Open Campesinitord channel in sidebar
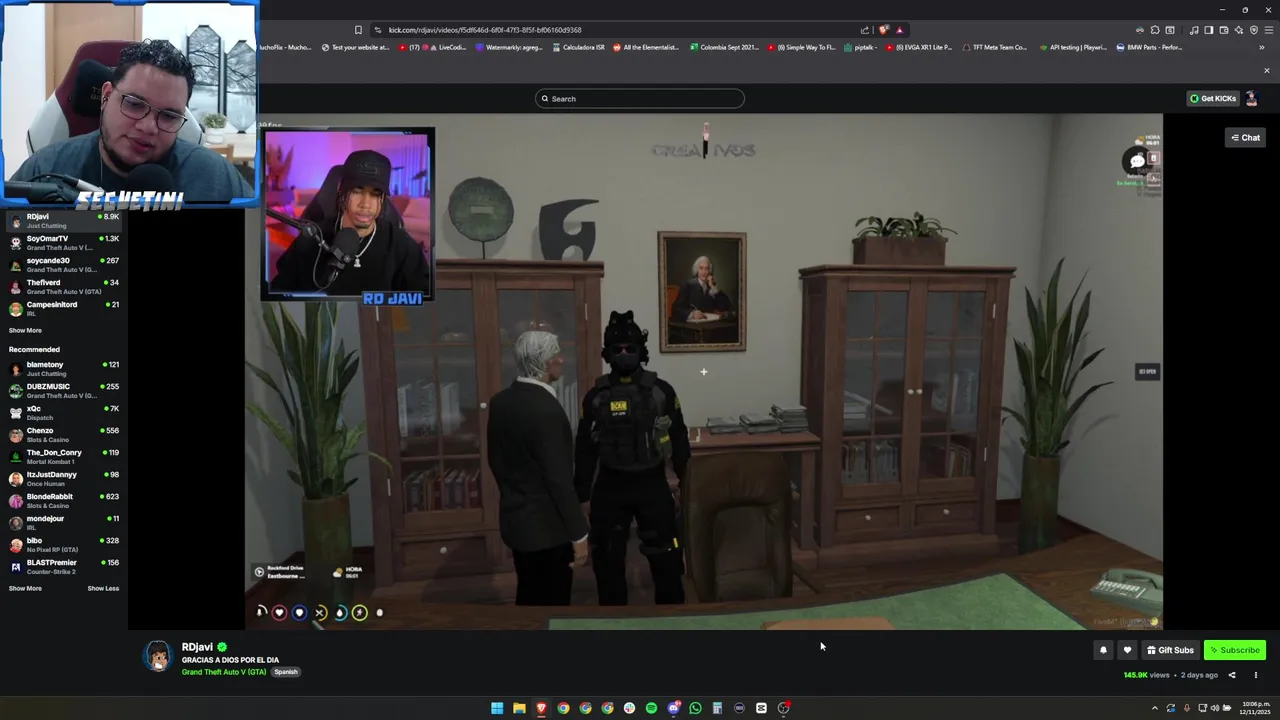Screen dimensions: 1280x720 click(64, 309)
